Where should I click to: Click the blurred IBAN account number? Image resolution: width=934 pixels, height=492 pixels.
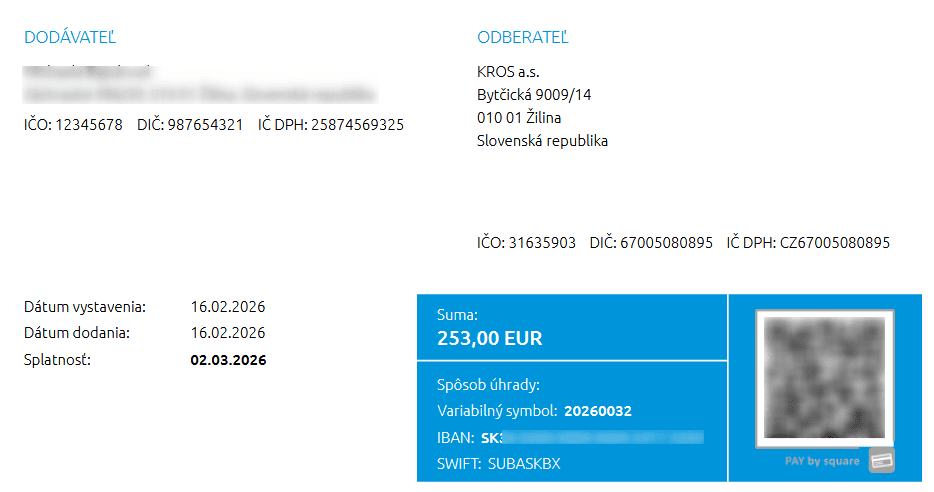pyautogui.click(x=600, y=437)
